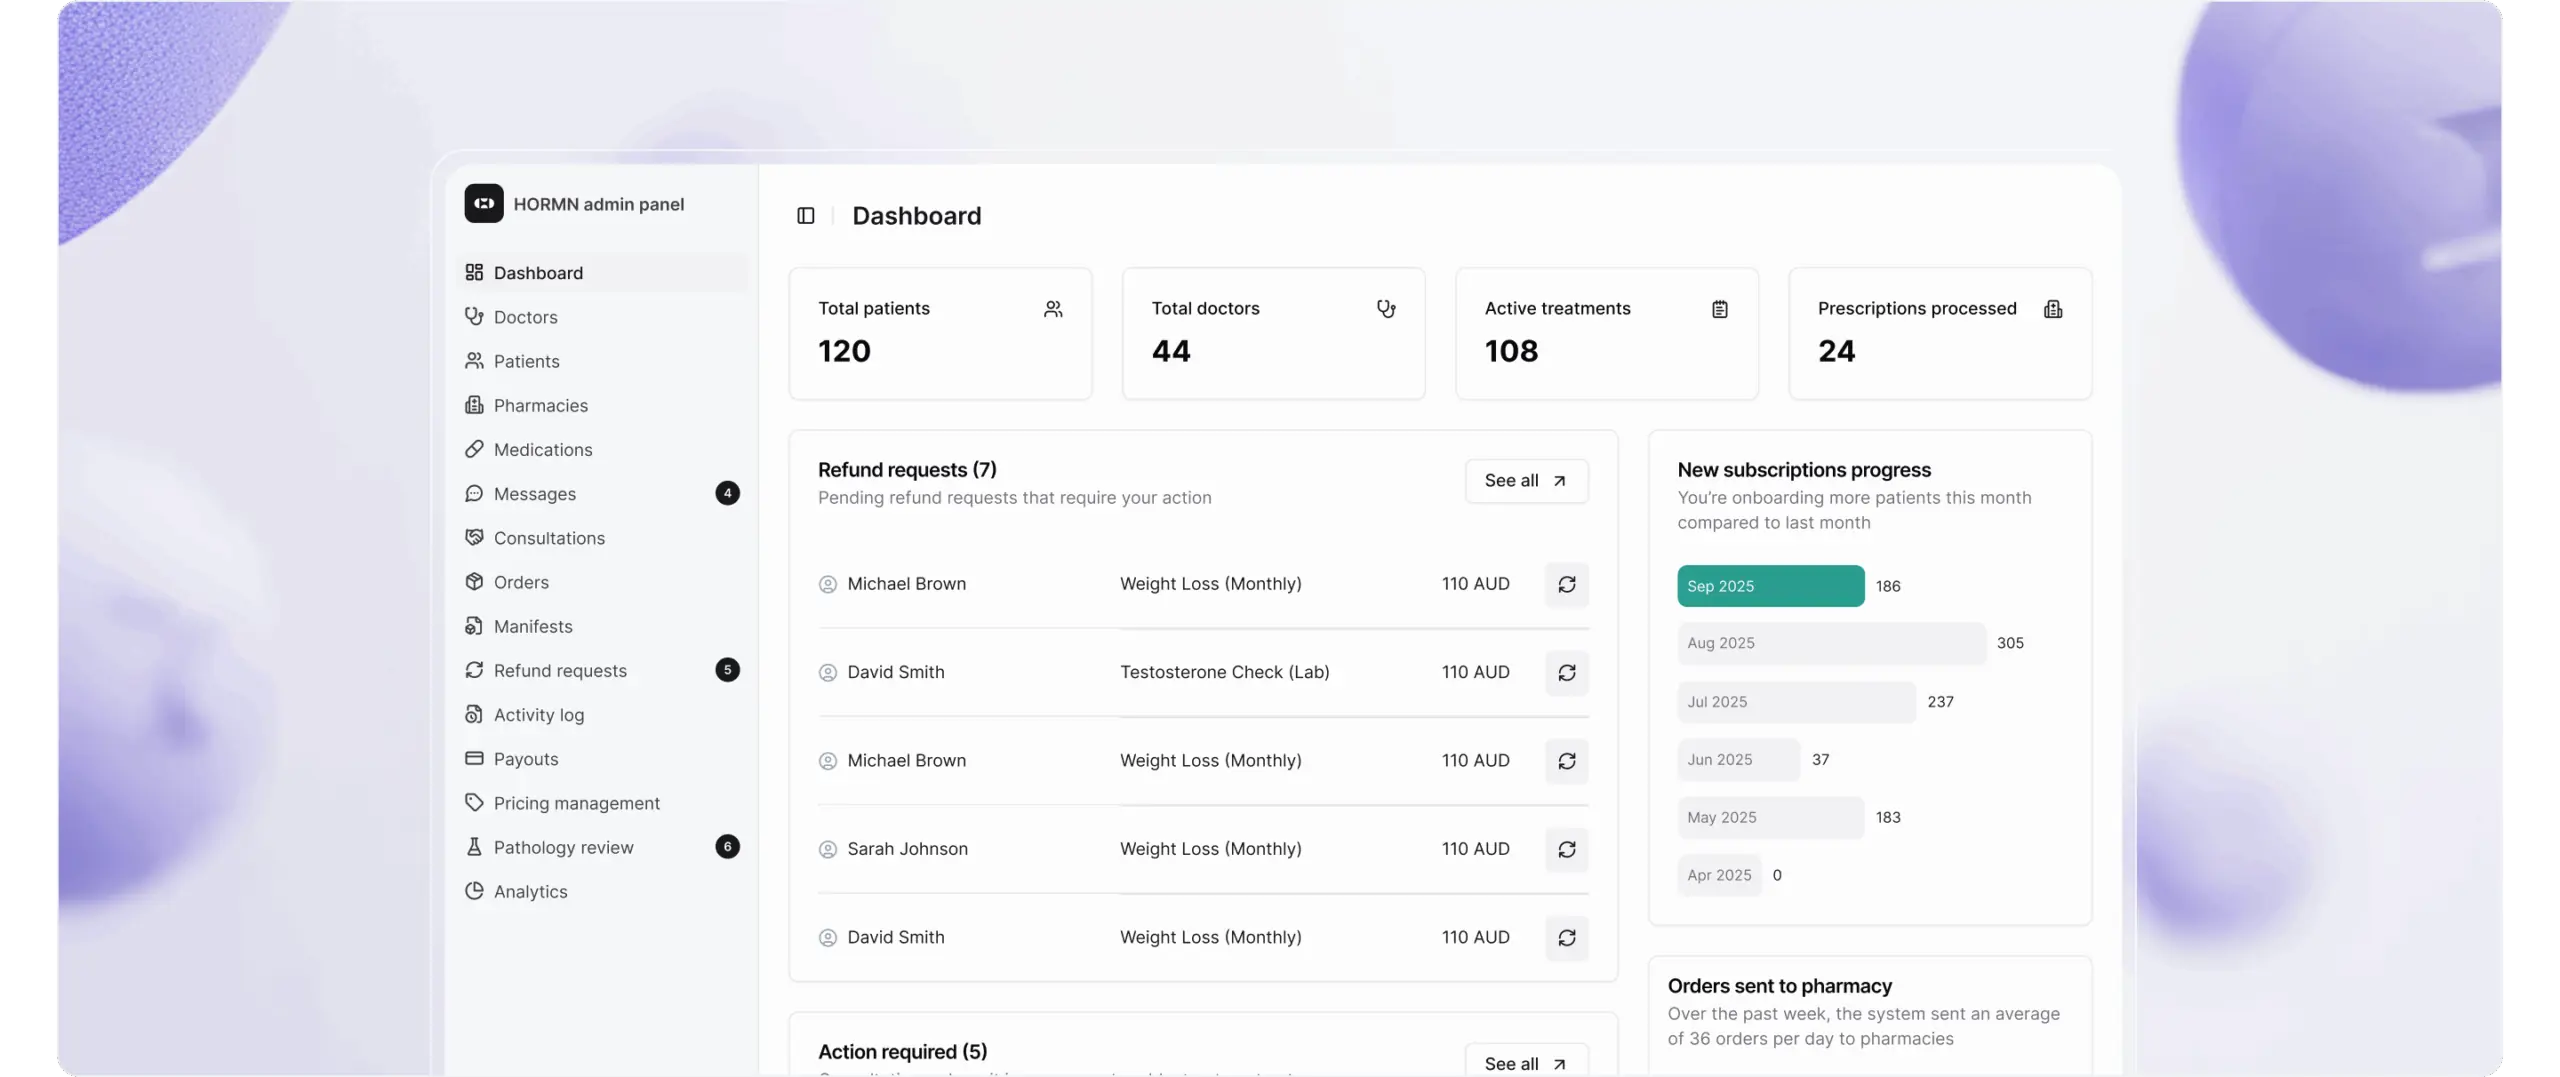Click the Action required (5) heading
The width and height of the screenshot is (2560, 1077).
(x=902, y=1052)
